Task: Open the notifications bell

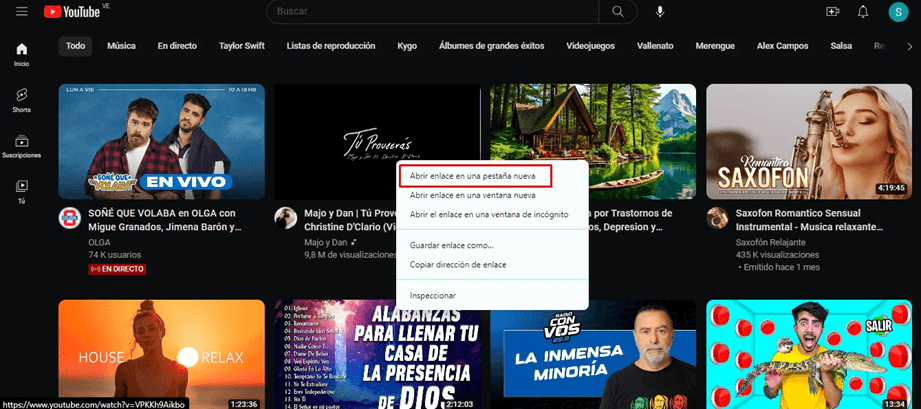Action: point(863,11)
